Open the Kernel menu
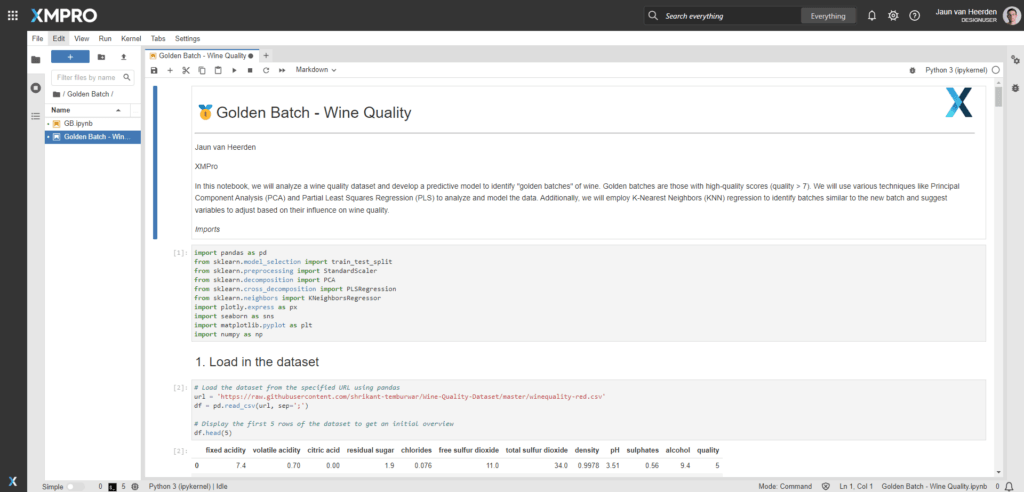This screenshot has width=1024, height=492. click(x=130, y=38)
